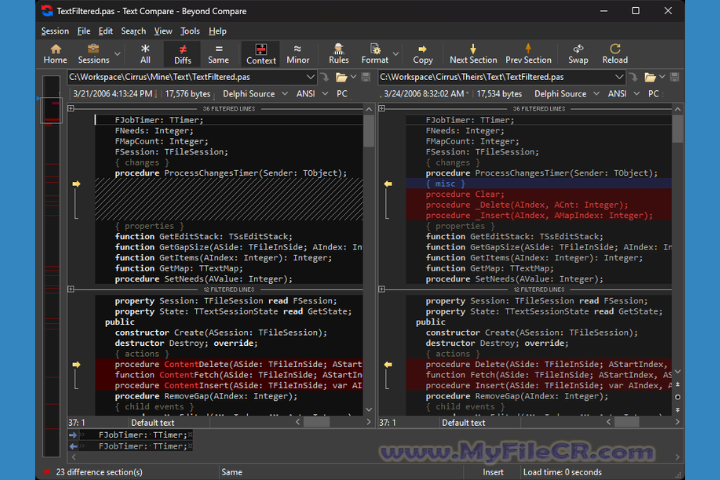The height and width of the screenshot is (480, 720).
Task: Open right pane ANSI encoding dropdown
Action: (624, 94)
